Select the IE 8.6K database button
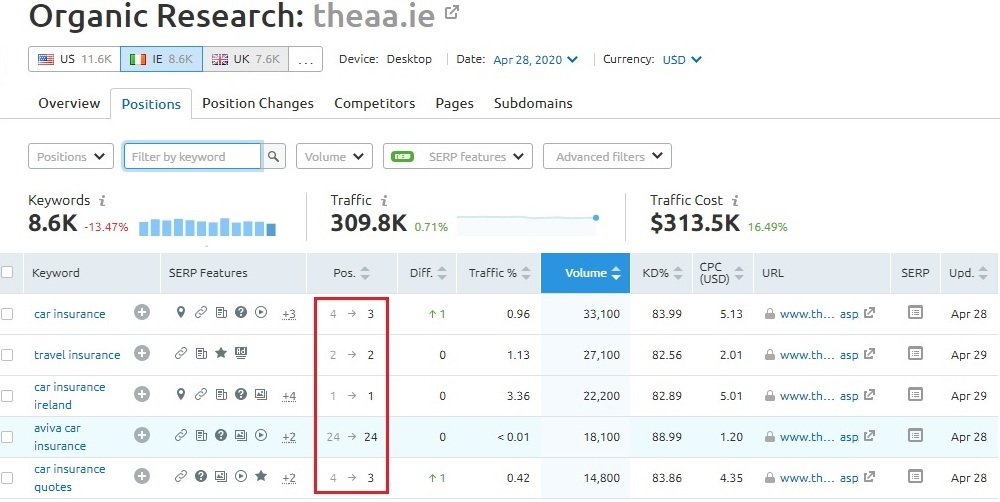The height and width of the screenshot is (502, 1000). click(x=161, y=59)
